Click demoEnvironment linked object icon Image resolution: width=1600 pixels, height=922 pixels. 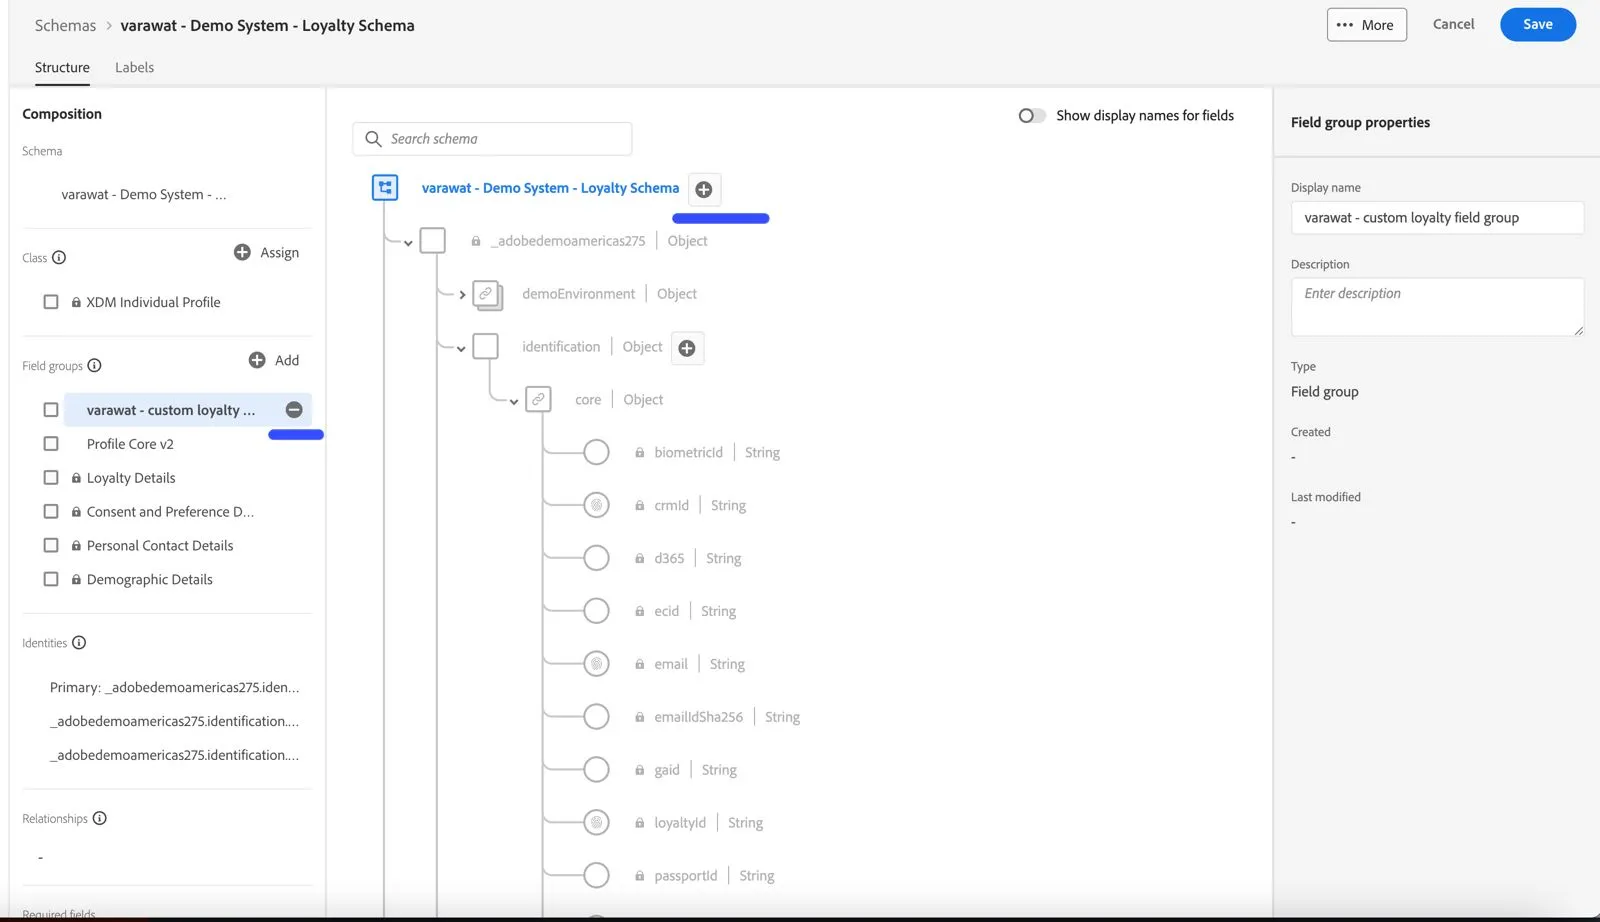coord(487,295)
